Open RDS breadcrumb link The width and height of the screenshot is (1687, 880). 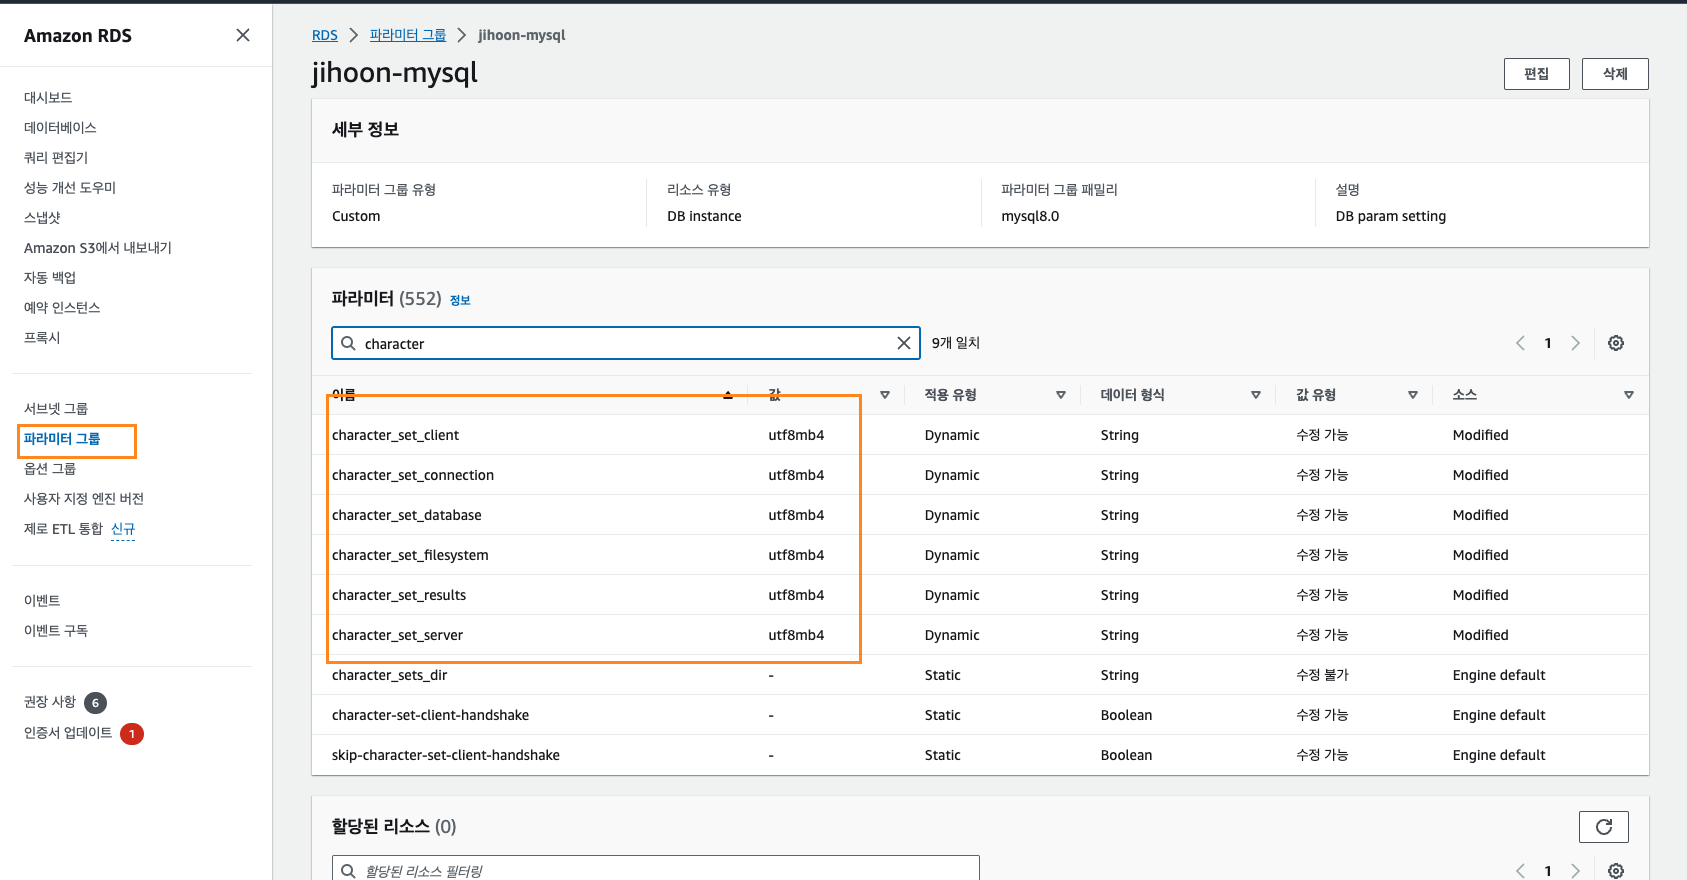pos(325,35)
